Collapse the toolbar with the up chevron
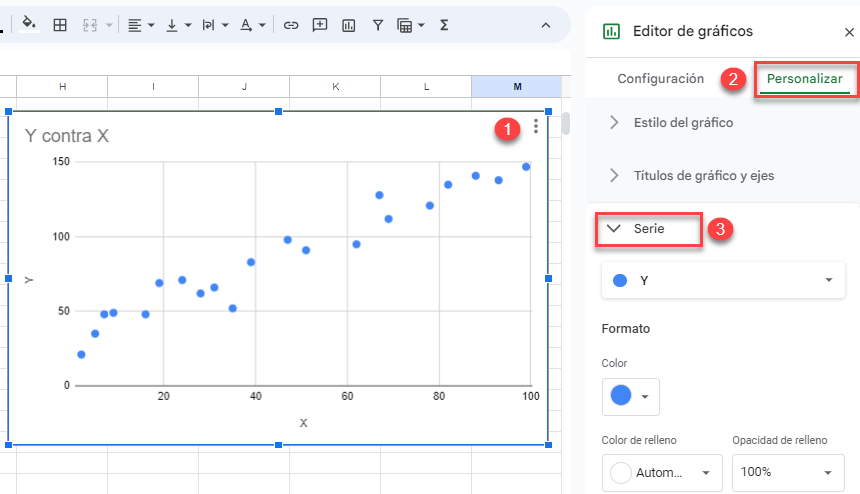The height and width of the screenshot is (494, 860). [546, 25]
